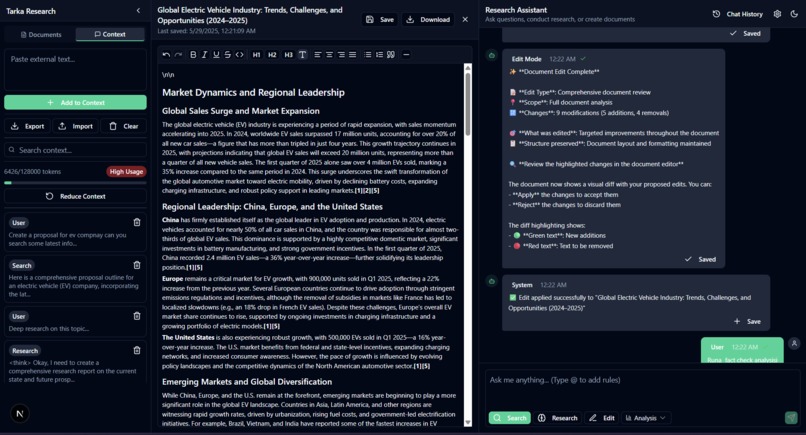
Task: Click the round N logo badge
Action: (x=20, y=413)
